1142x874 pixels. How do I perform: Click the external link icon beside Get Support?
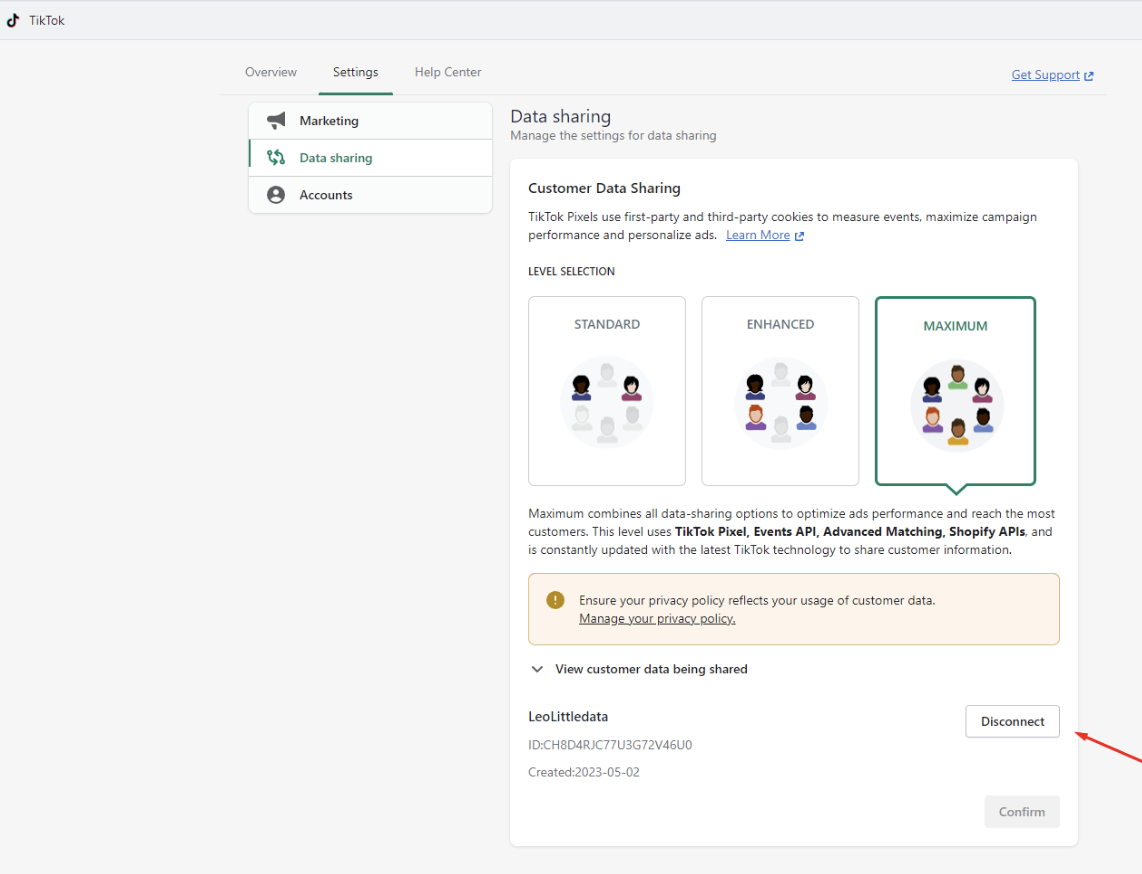1089,76
